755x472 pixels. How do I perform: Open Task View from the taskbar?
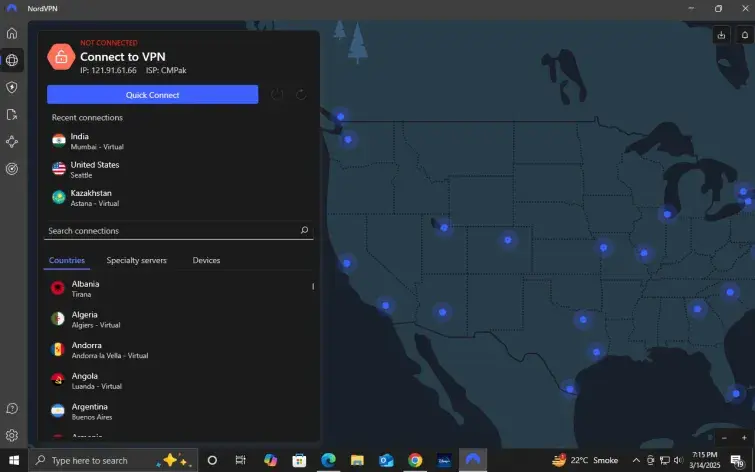(x=240, y=460)
